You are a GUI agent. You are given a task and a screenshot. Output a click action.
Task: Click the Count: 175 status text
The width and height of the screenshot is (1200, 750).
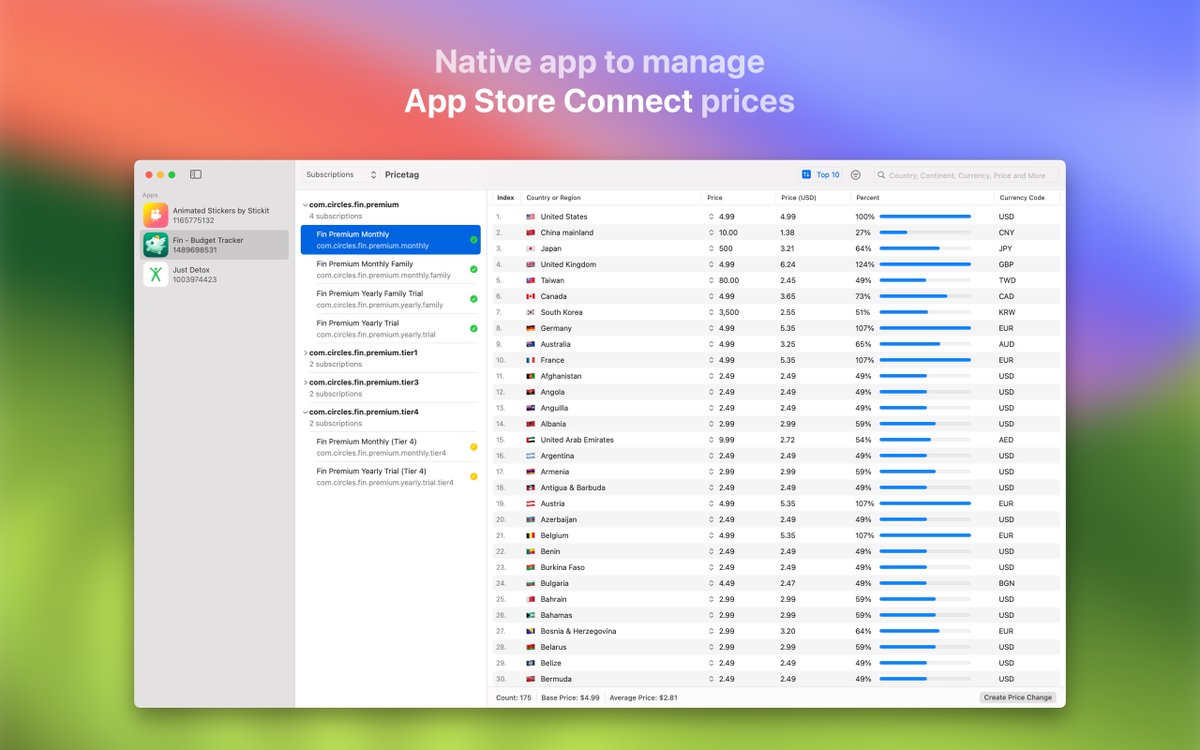click(x=514, y=697)
